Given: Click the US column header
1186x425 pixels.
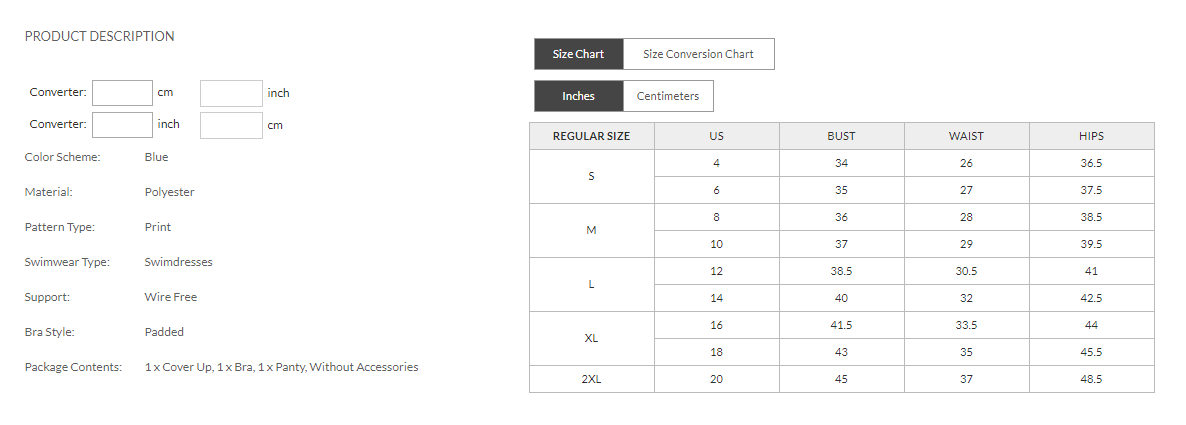Looking at the screenshot, I should tap(716, 136).
